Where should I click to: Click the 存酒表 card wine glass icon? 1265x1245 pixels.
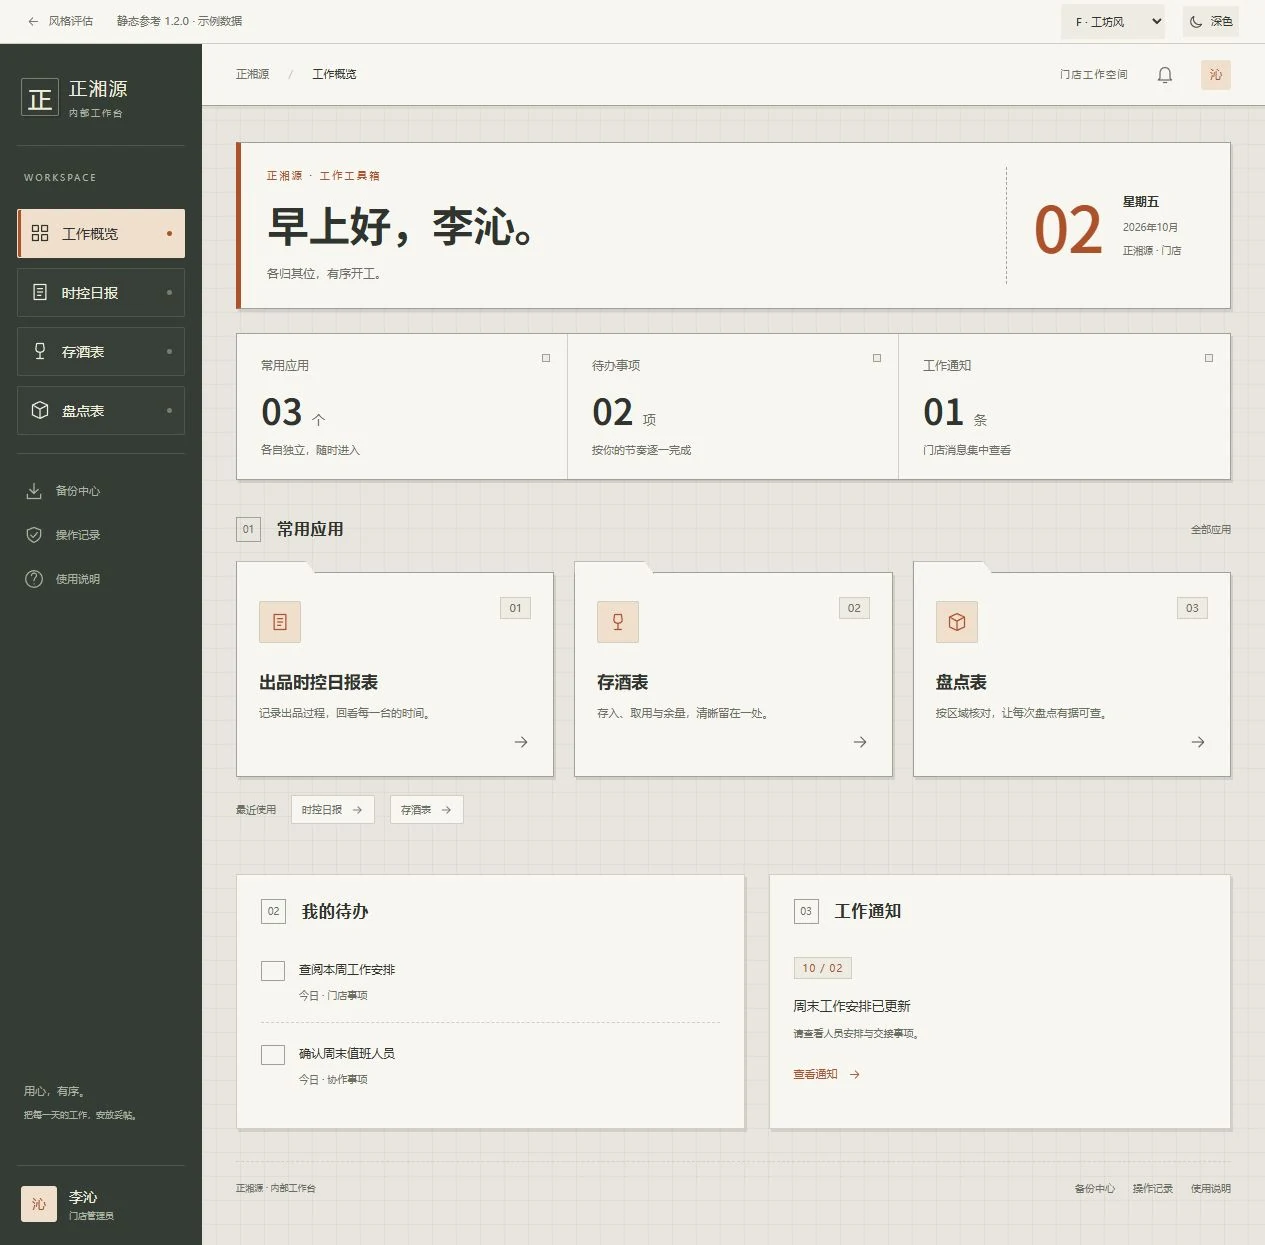coord(618,622)
